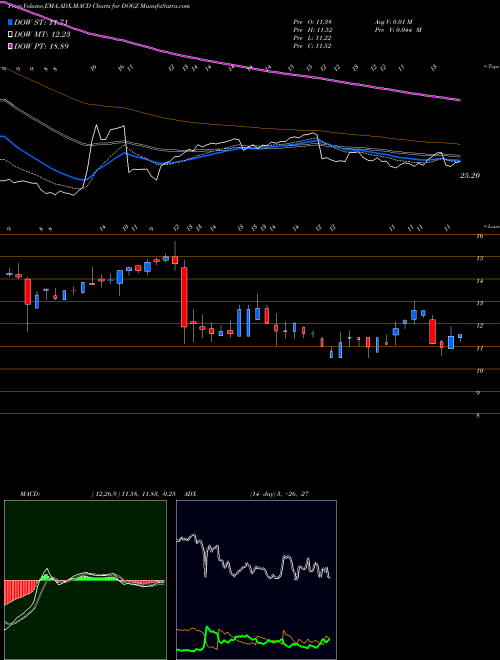This screenshot has height=660, width=500.
Task: Click the 'Pre L: 11.22' low value
Action: (313, 38)
